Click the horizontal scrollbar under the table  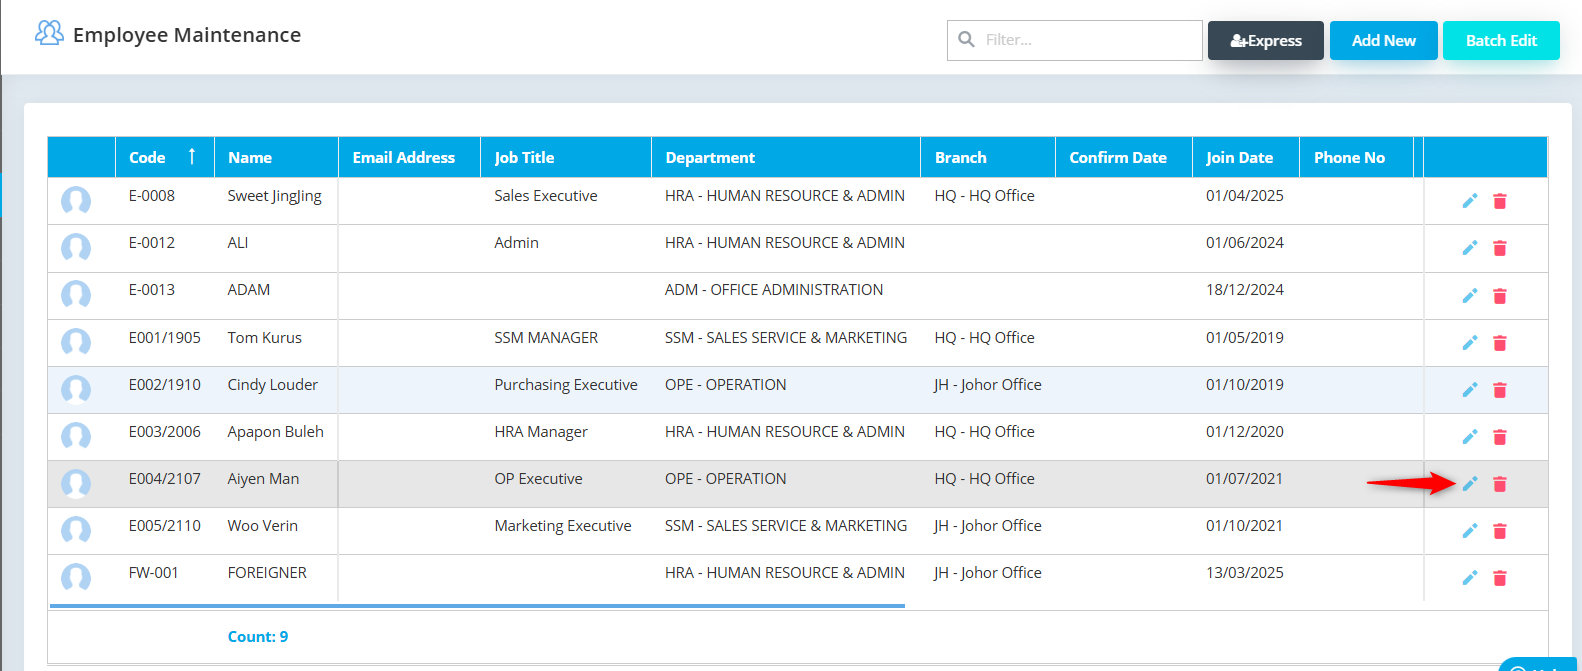tap(477, 606)
